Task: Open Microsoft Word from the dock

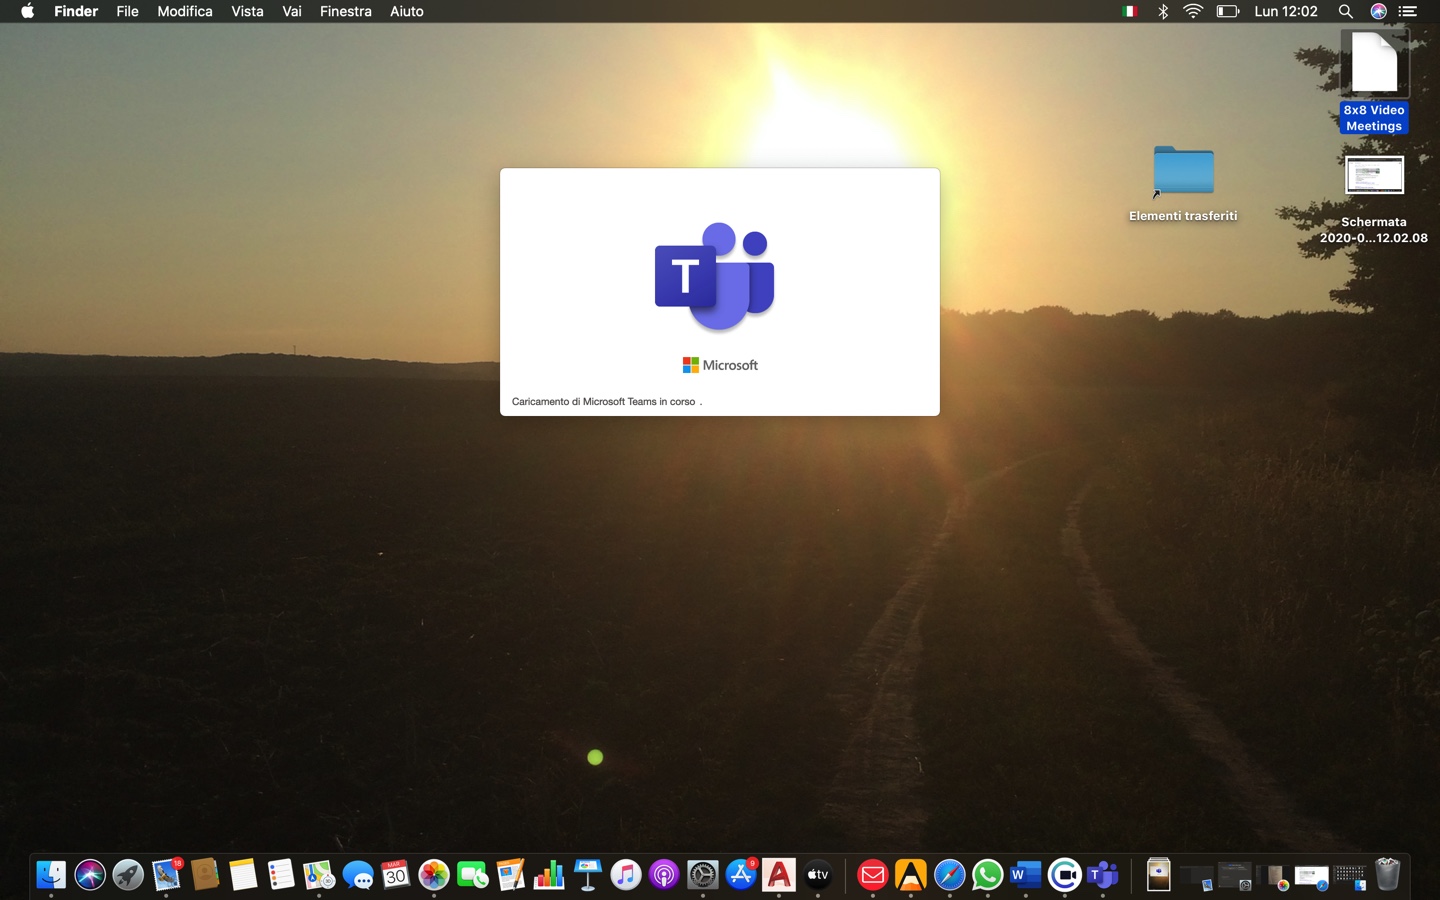Action: coord(1026,875)
